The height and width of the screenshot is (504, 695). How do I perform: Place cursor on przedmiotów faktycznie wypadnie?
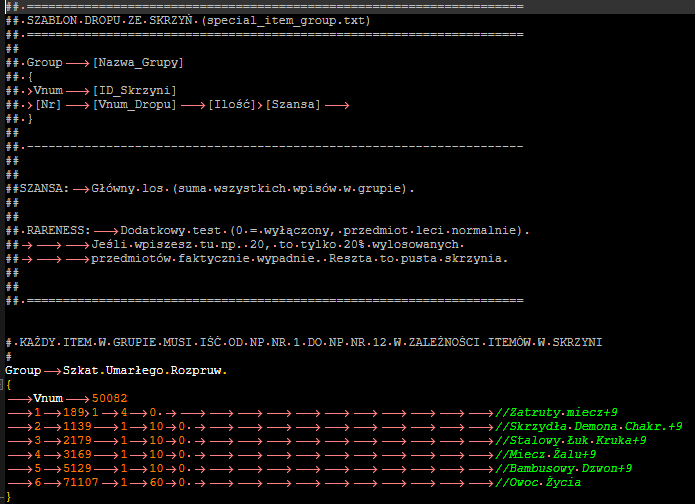pyautogui.click(x=203, y=258)
